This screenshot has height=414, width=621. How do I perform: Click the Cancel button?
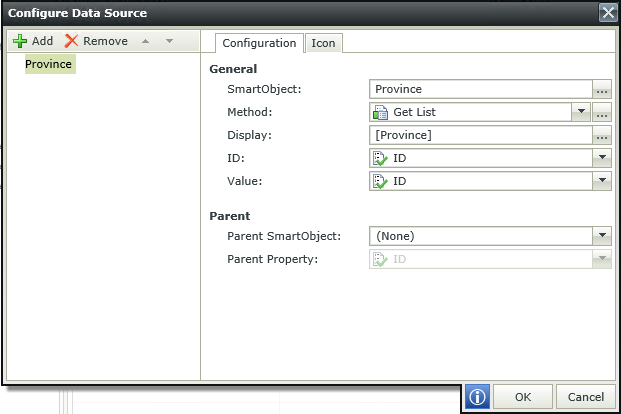pos(586,397)
